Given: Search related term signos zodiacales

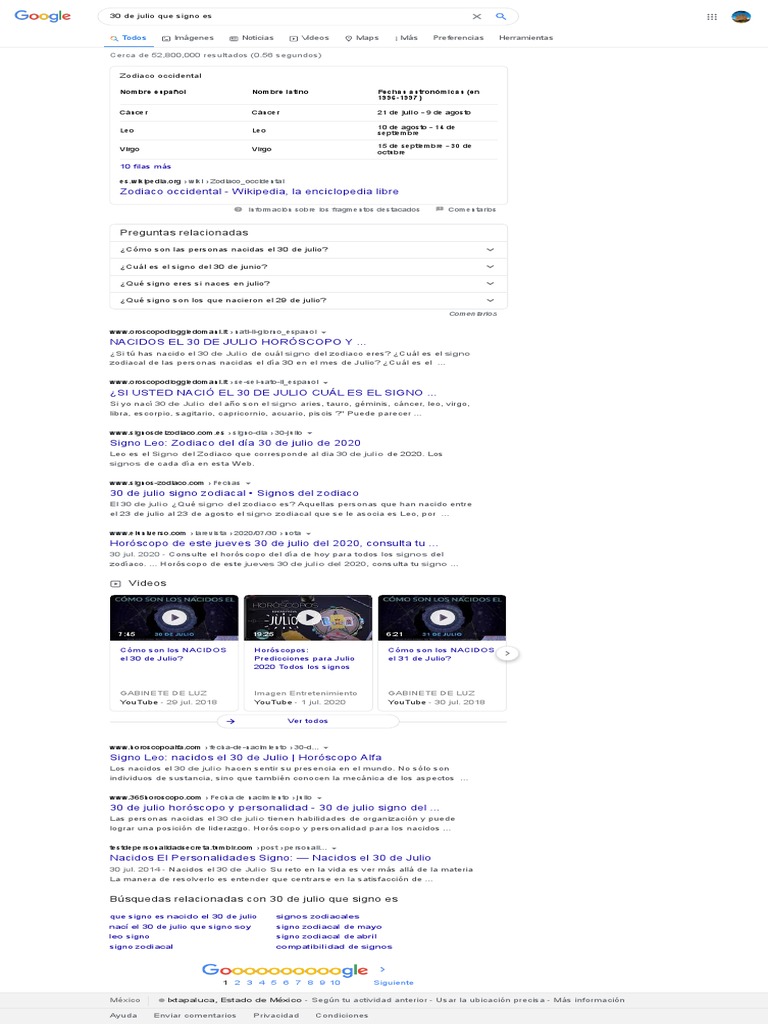Looking at the screenshot, I should click(x=317, y=917).
